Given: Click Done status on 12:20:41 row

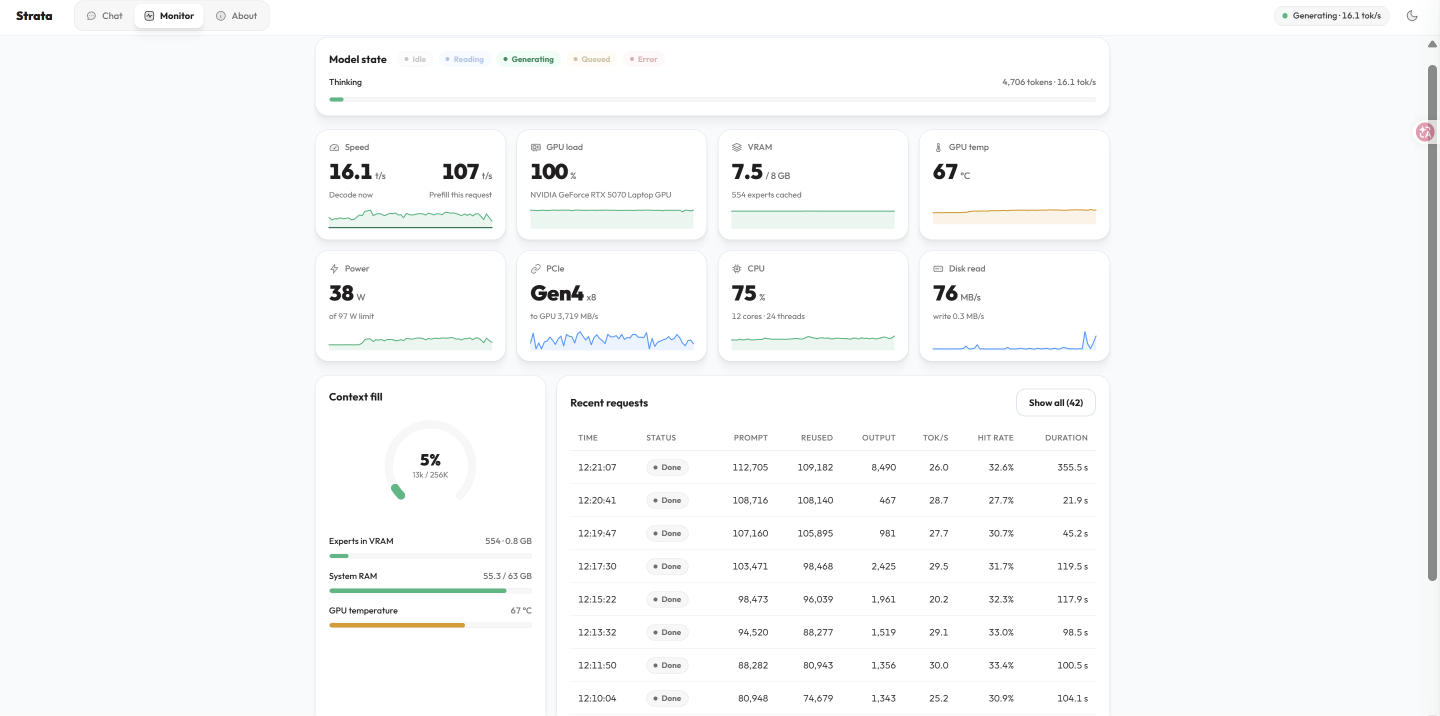Looking at the screenshot, I should (667, 500).
